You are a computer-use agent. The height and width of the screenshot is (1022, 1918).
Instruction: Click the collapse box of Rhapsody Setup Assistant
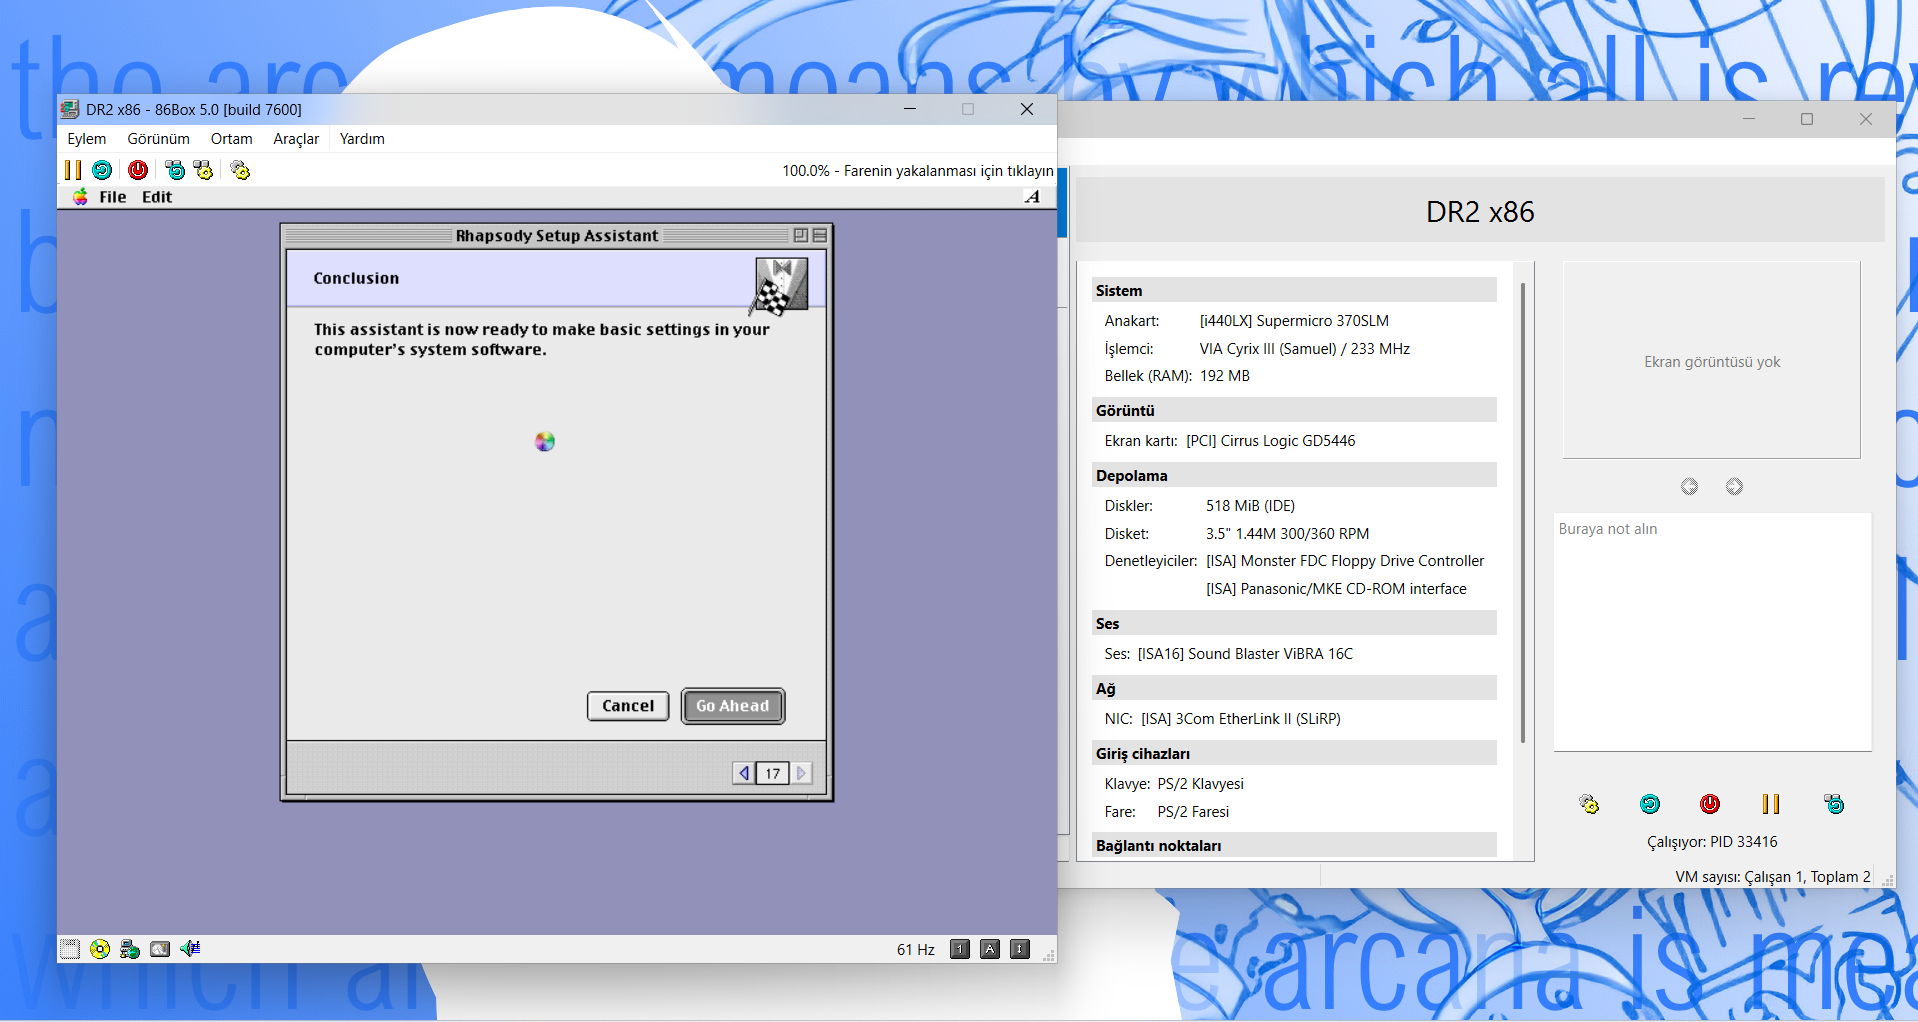820,236
